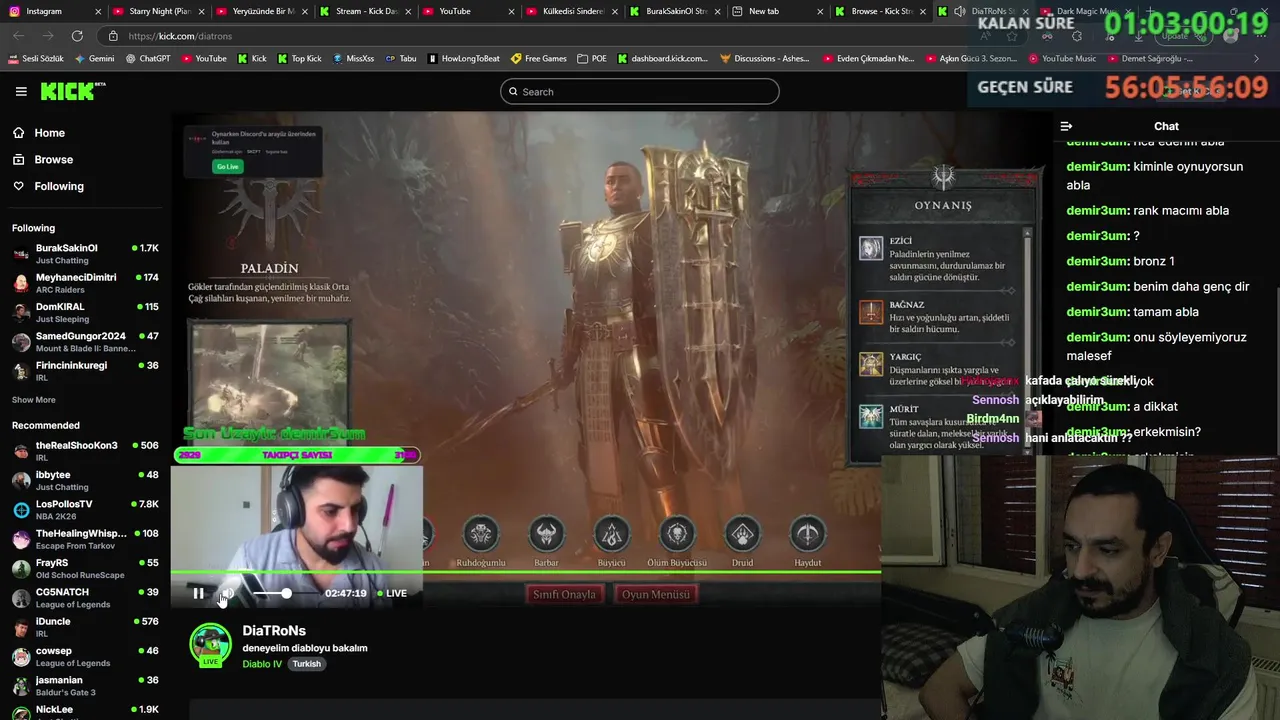Open Following in the sidebar

[59, 186]
